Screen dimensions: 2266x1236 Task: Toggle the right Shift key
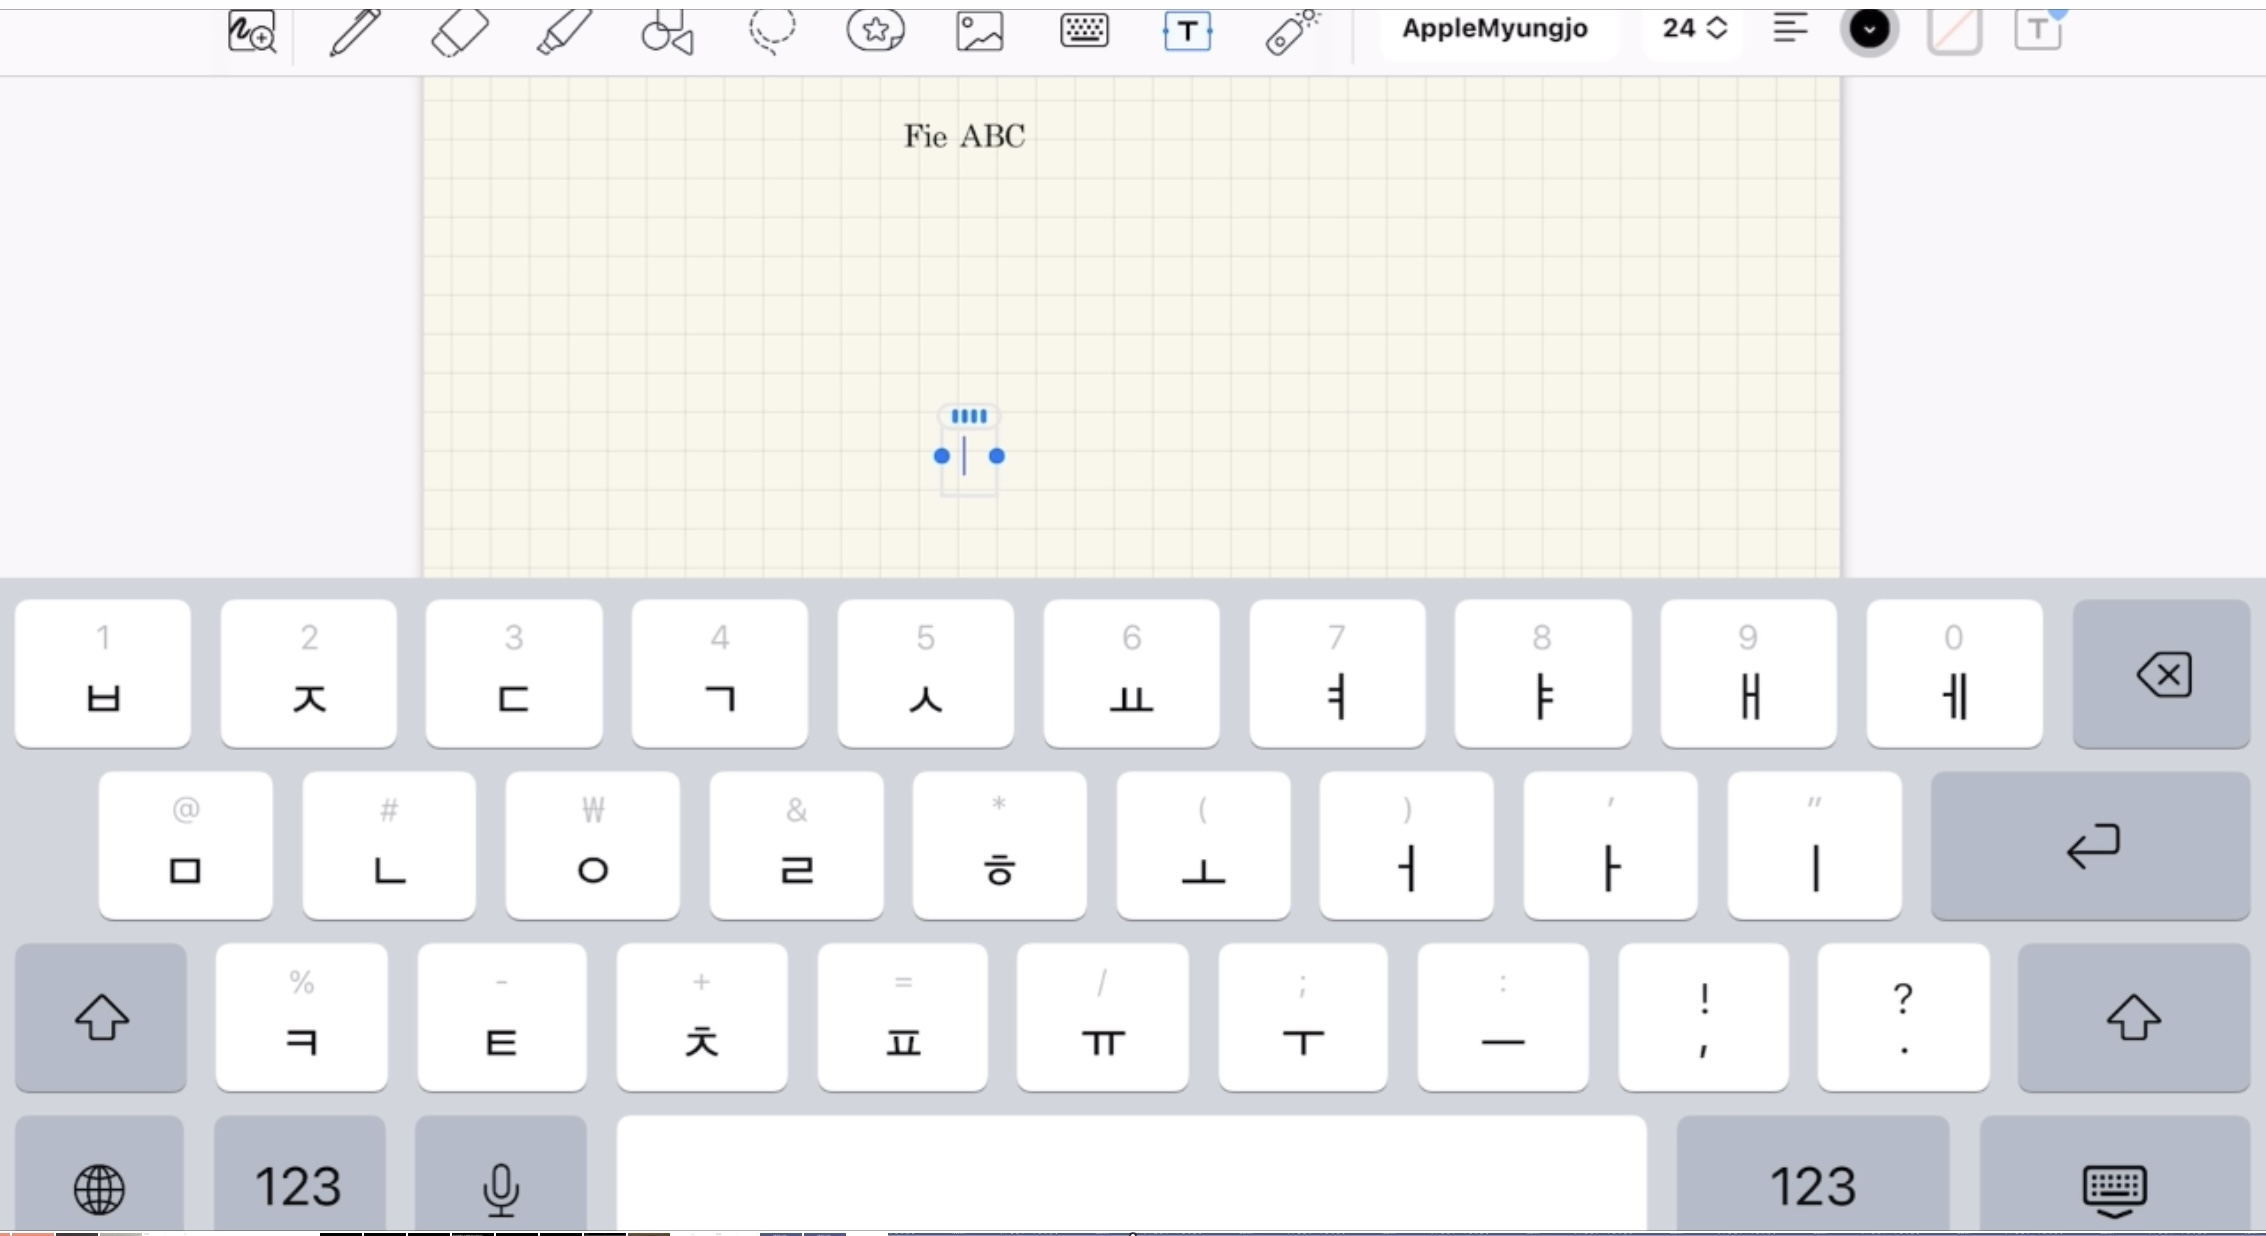[x=2133, y=1017]
